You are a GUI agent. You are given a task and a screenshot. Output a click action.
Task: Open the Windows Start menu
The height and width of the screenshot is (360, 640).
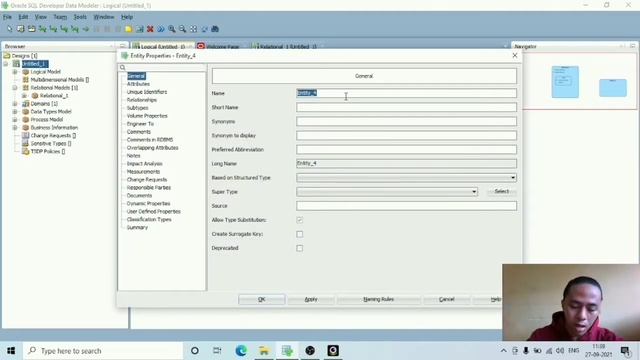(11, 351)
